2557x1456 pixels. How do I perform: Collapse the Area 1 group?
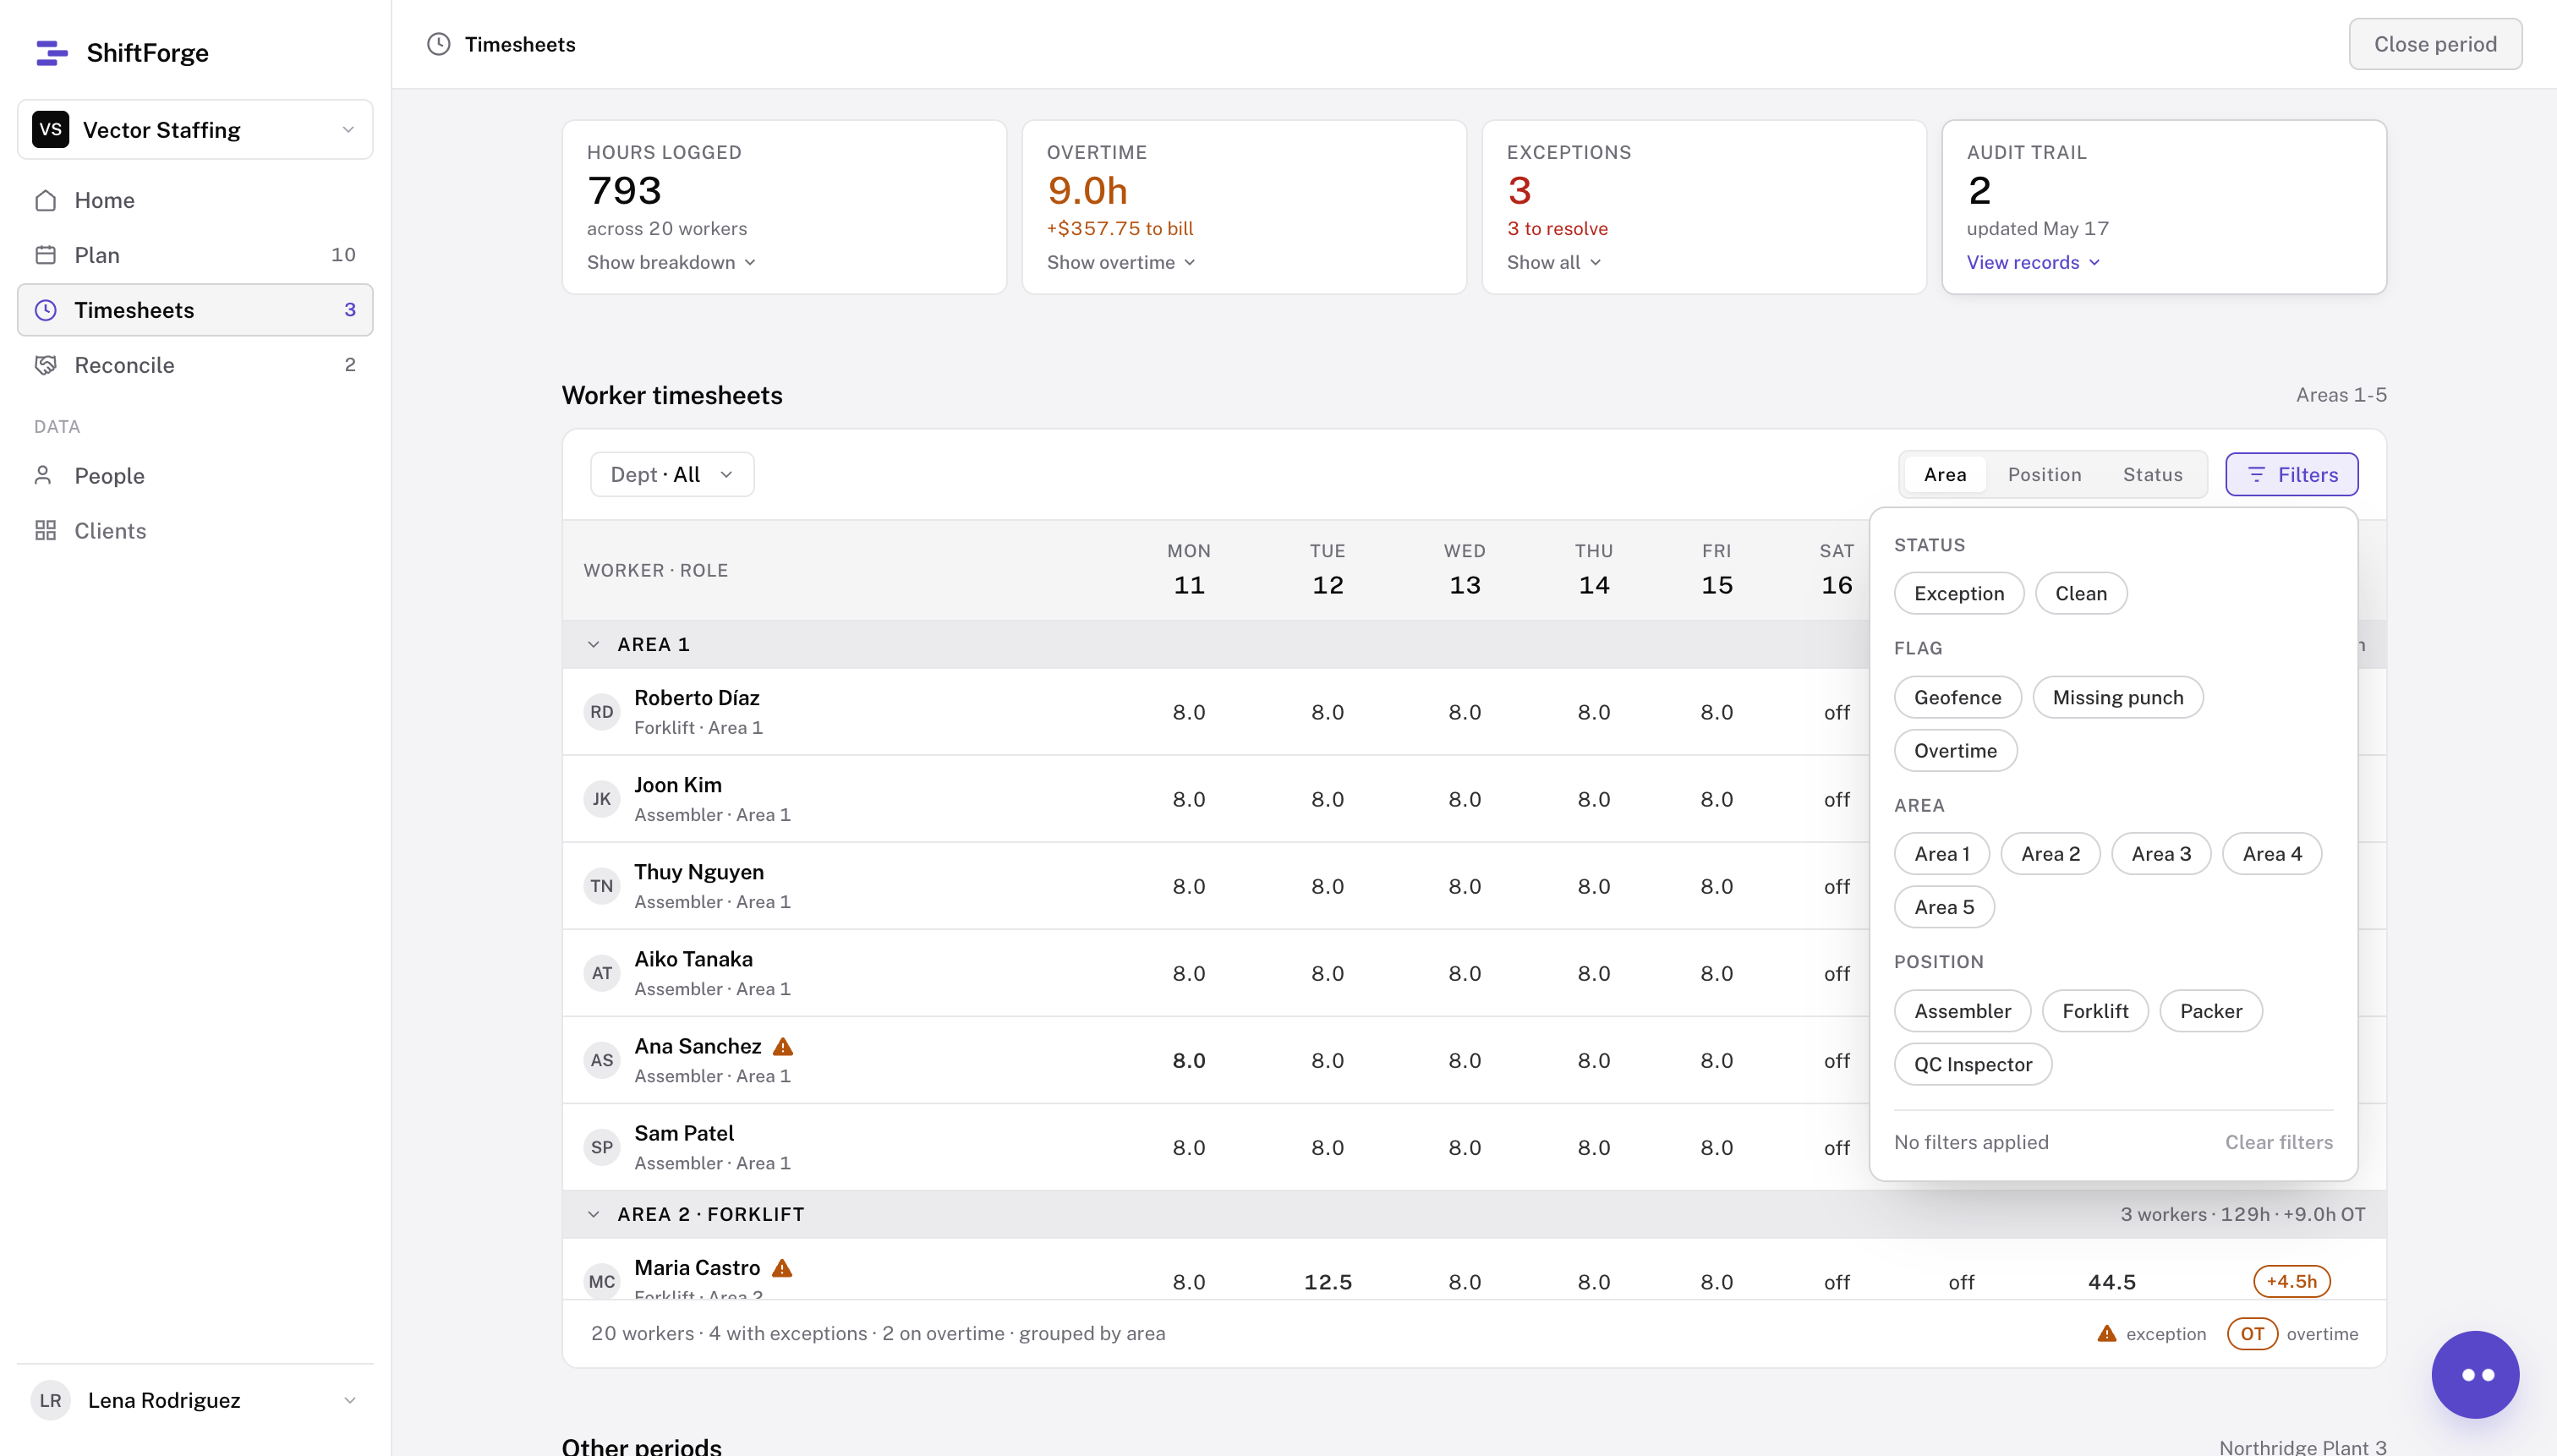pos(593,644)
